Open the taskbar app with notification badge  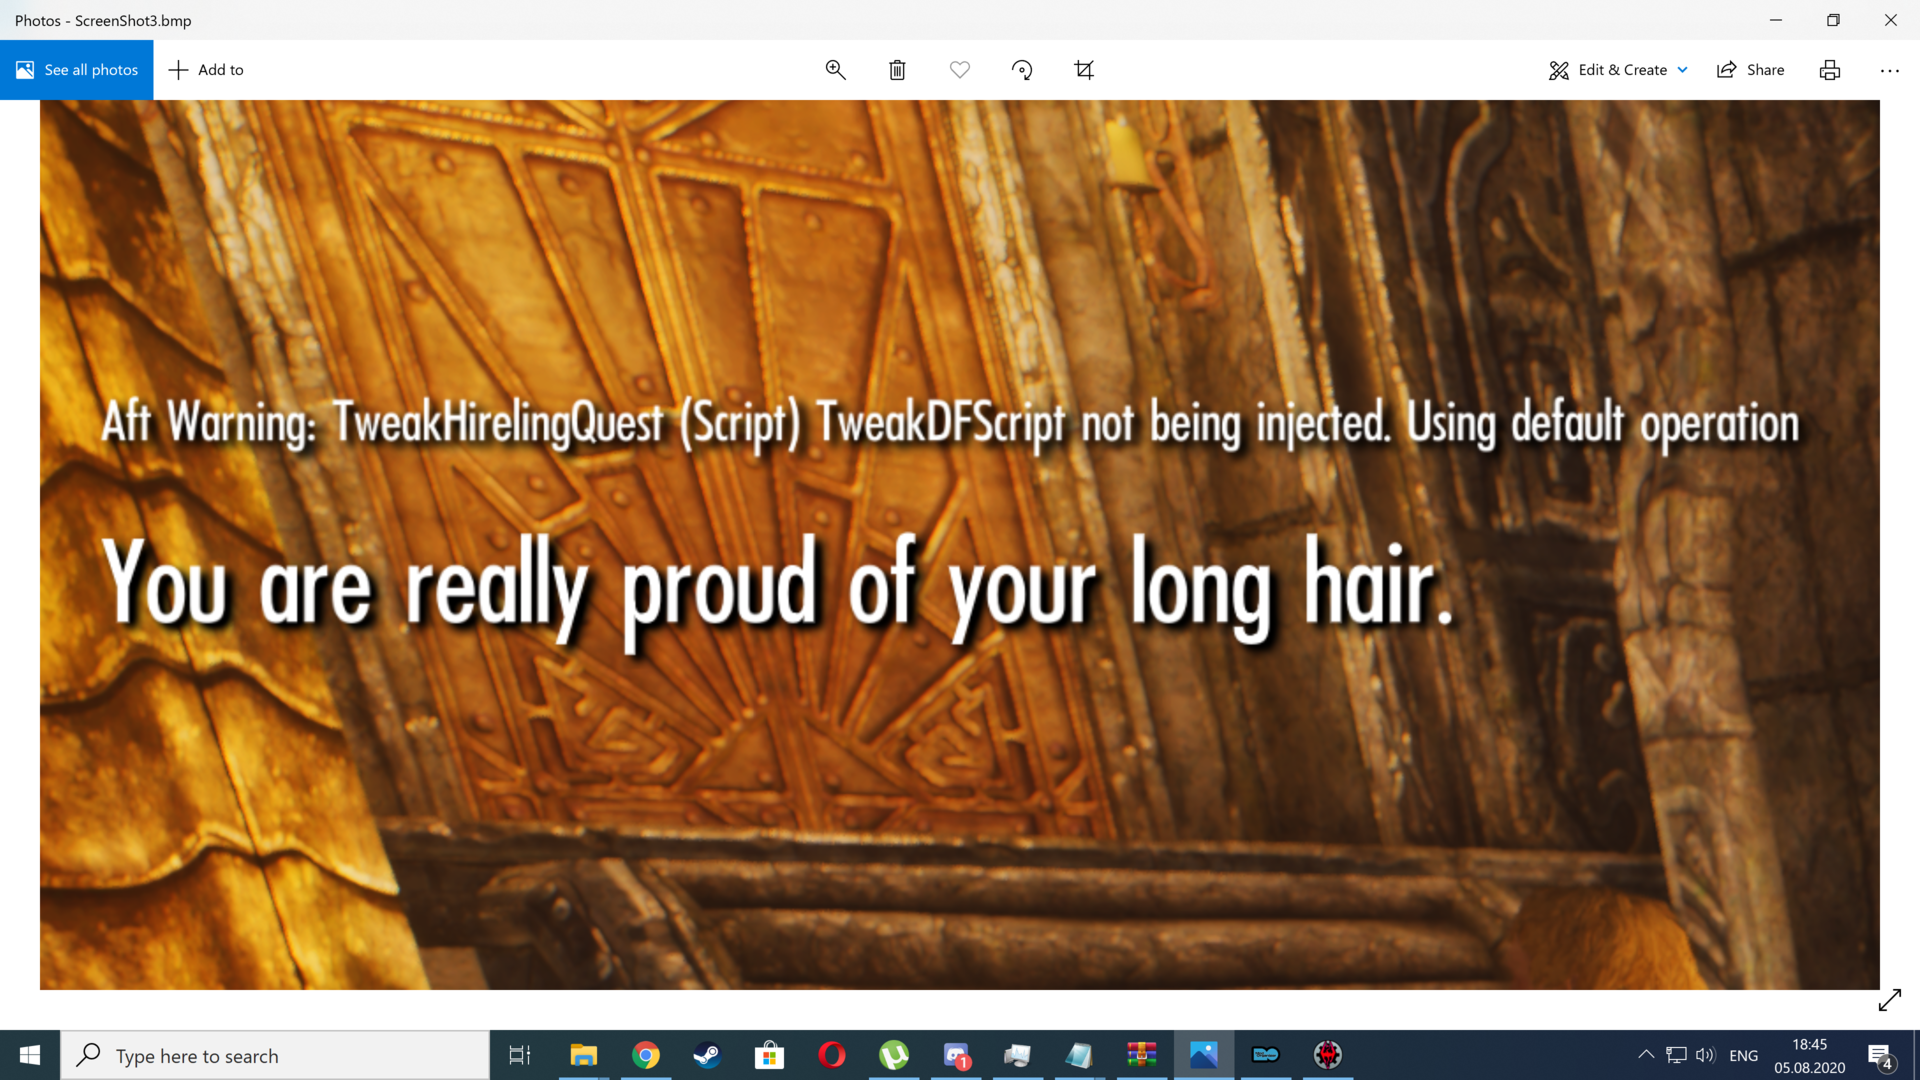[956, 1055]
